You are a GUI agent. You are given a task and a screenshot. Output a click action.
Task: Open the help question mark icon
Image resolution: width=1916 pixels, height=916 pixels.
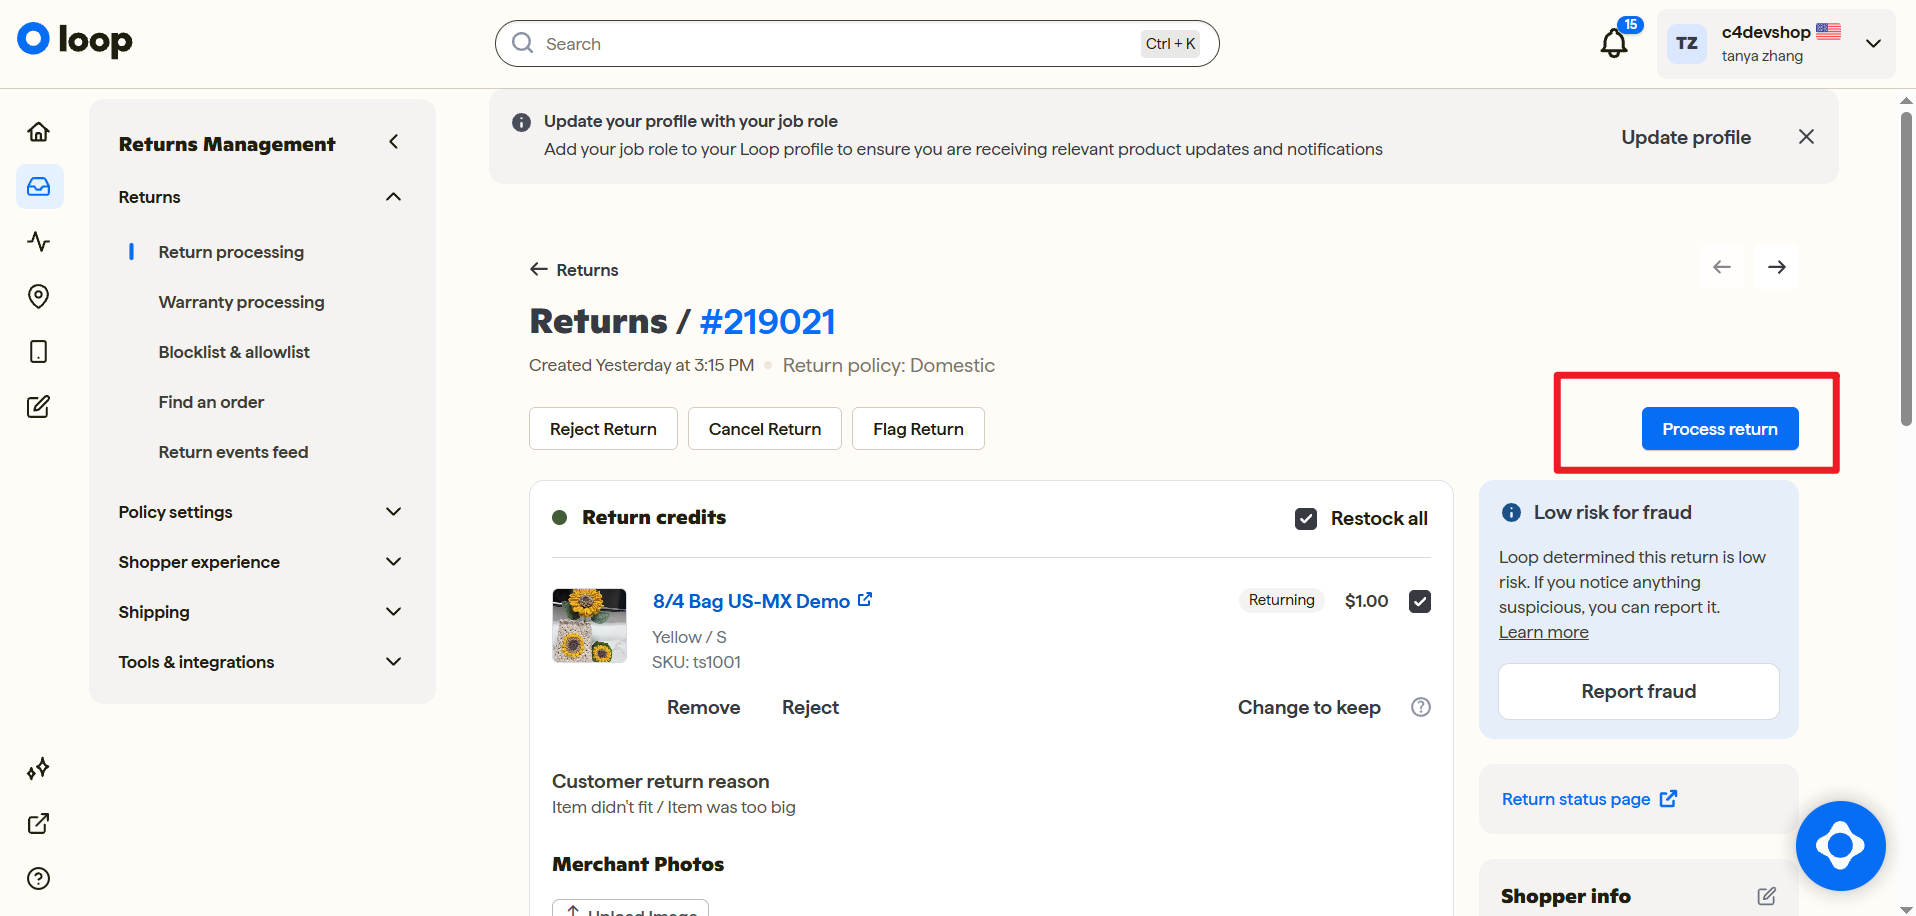pos(39,878)
